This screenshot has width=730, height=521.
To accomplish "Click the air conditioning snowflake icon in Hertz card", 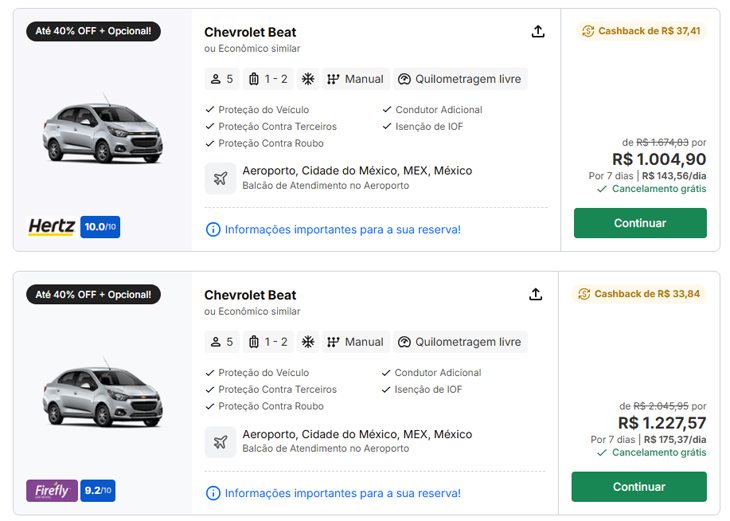I will coord(308,79).
